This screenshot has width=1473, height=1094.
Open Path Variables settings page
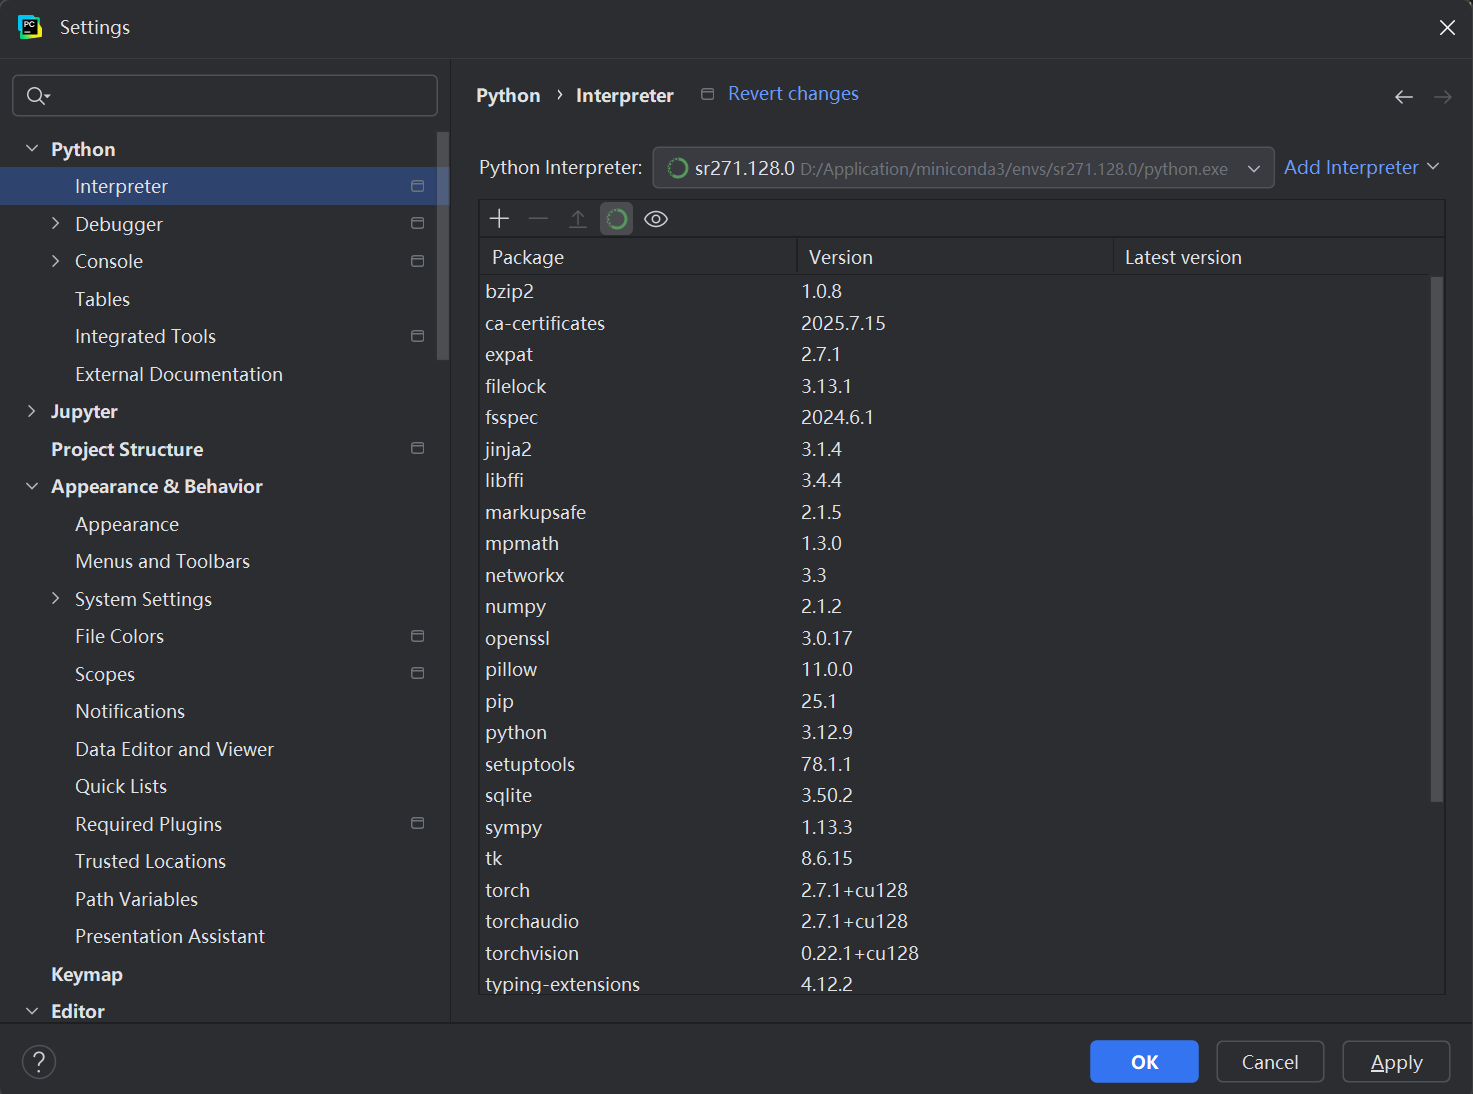[x=136, y=899]
